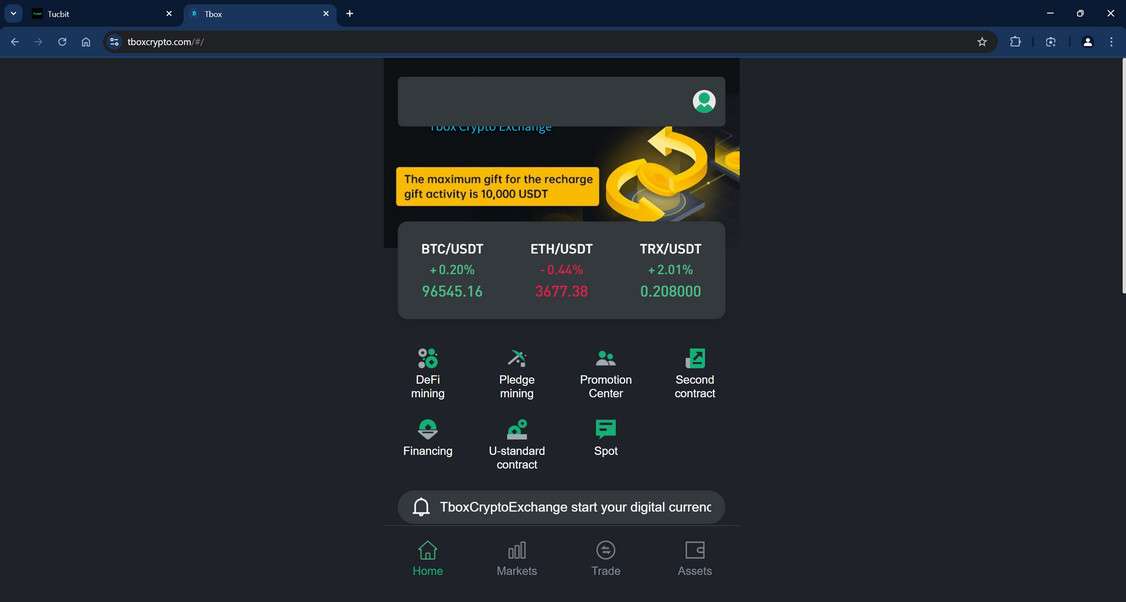The width and height of the screenshot is (1126, 602).
Task: Open browser profile menu
Action: 1087,42
